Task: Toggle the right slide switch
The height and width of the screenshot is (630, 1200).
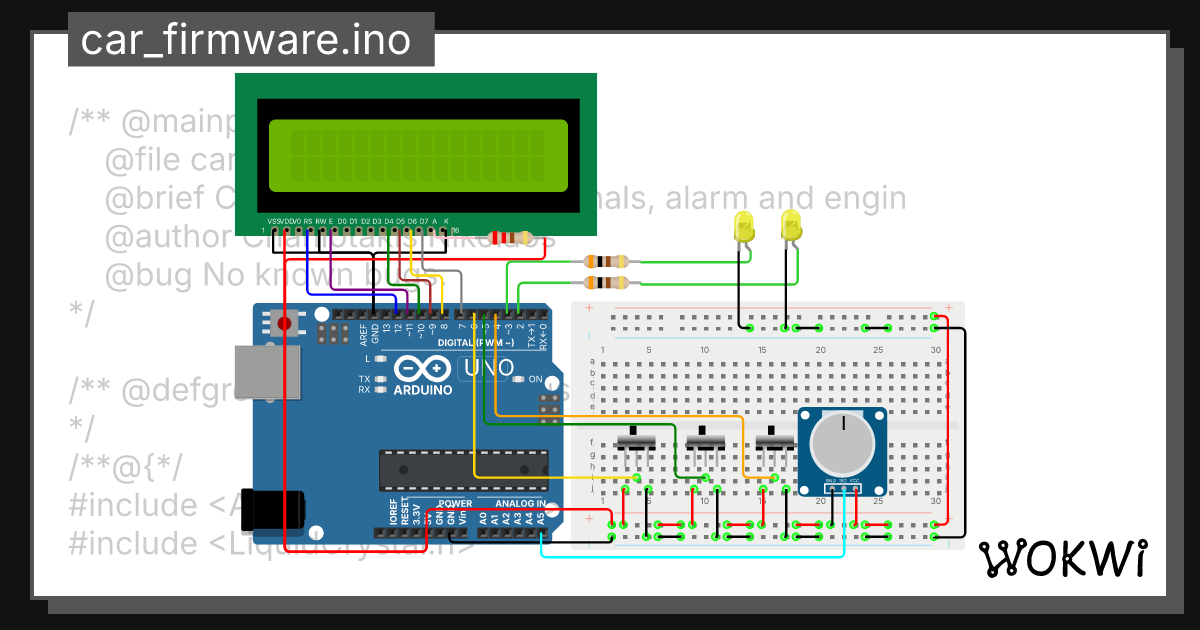Action: pos(775,443)
